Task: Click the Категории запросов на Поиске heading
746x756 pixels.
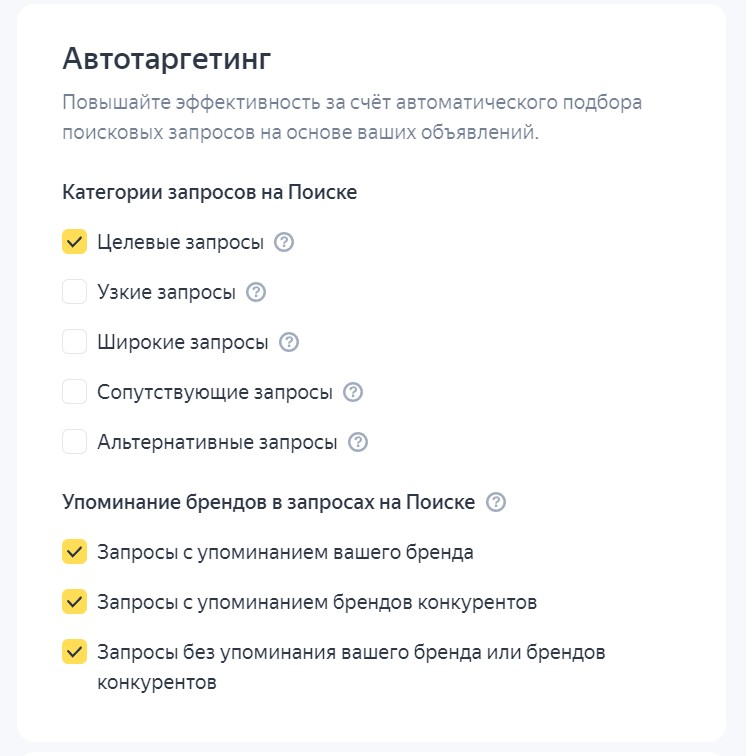Action: click(209, 192)
